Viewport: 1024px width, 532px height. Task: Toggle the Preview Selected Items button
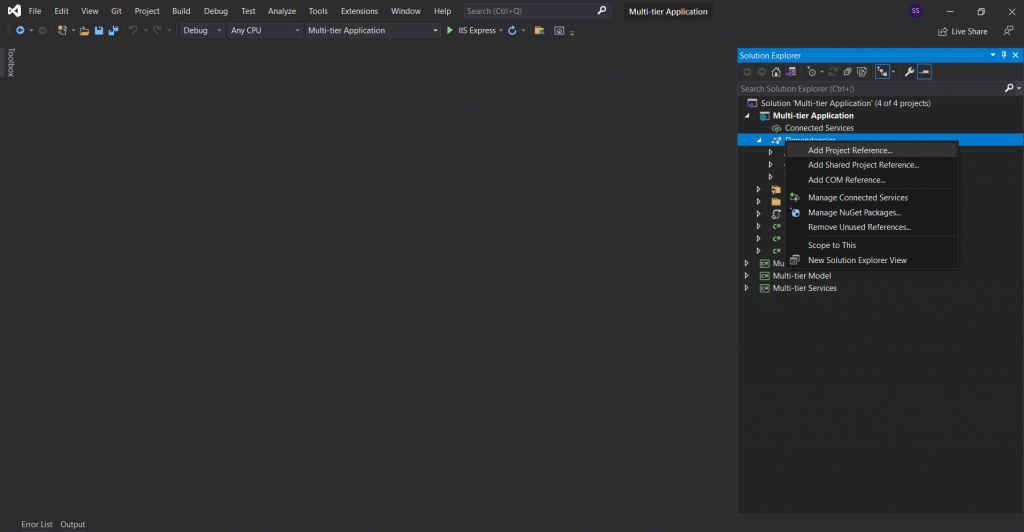click(x=924, y=72)
